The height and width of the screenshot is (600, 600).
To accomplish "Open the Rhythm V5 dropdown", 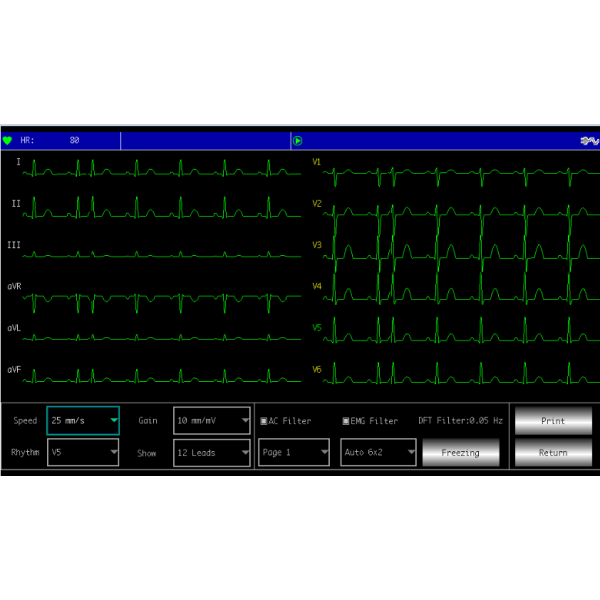I will point(83,452).
